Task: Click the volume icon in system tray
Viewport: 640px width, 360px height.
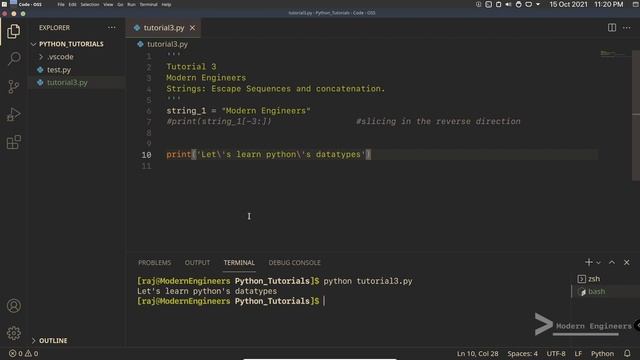Action: pyautogui.click(x=509, y=4)
